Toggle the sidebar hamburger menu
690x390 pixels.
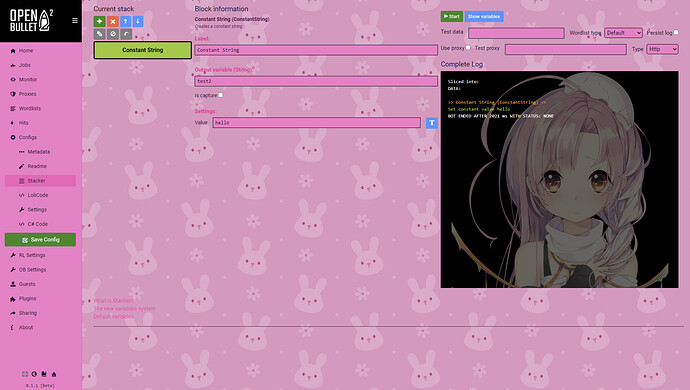[75, 20]
